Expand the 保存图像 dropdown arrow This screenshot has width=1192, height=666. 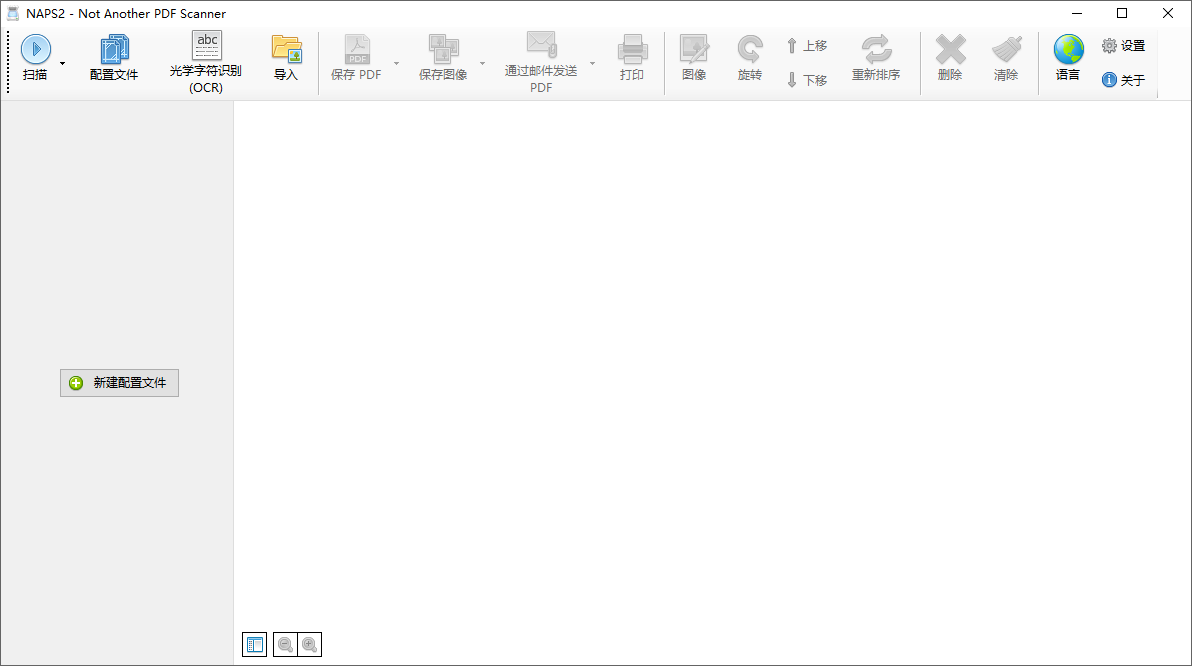[482, 63]
